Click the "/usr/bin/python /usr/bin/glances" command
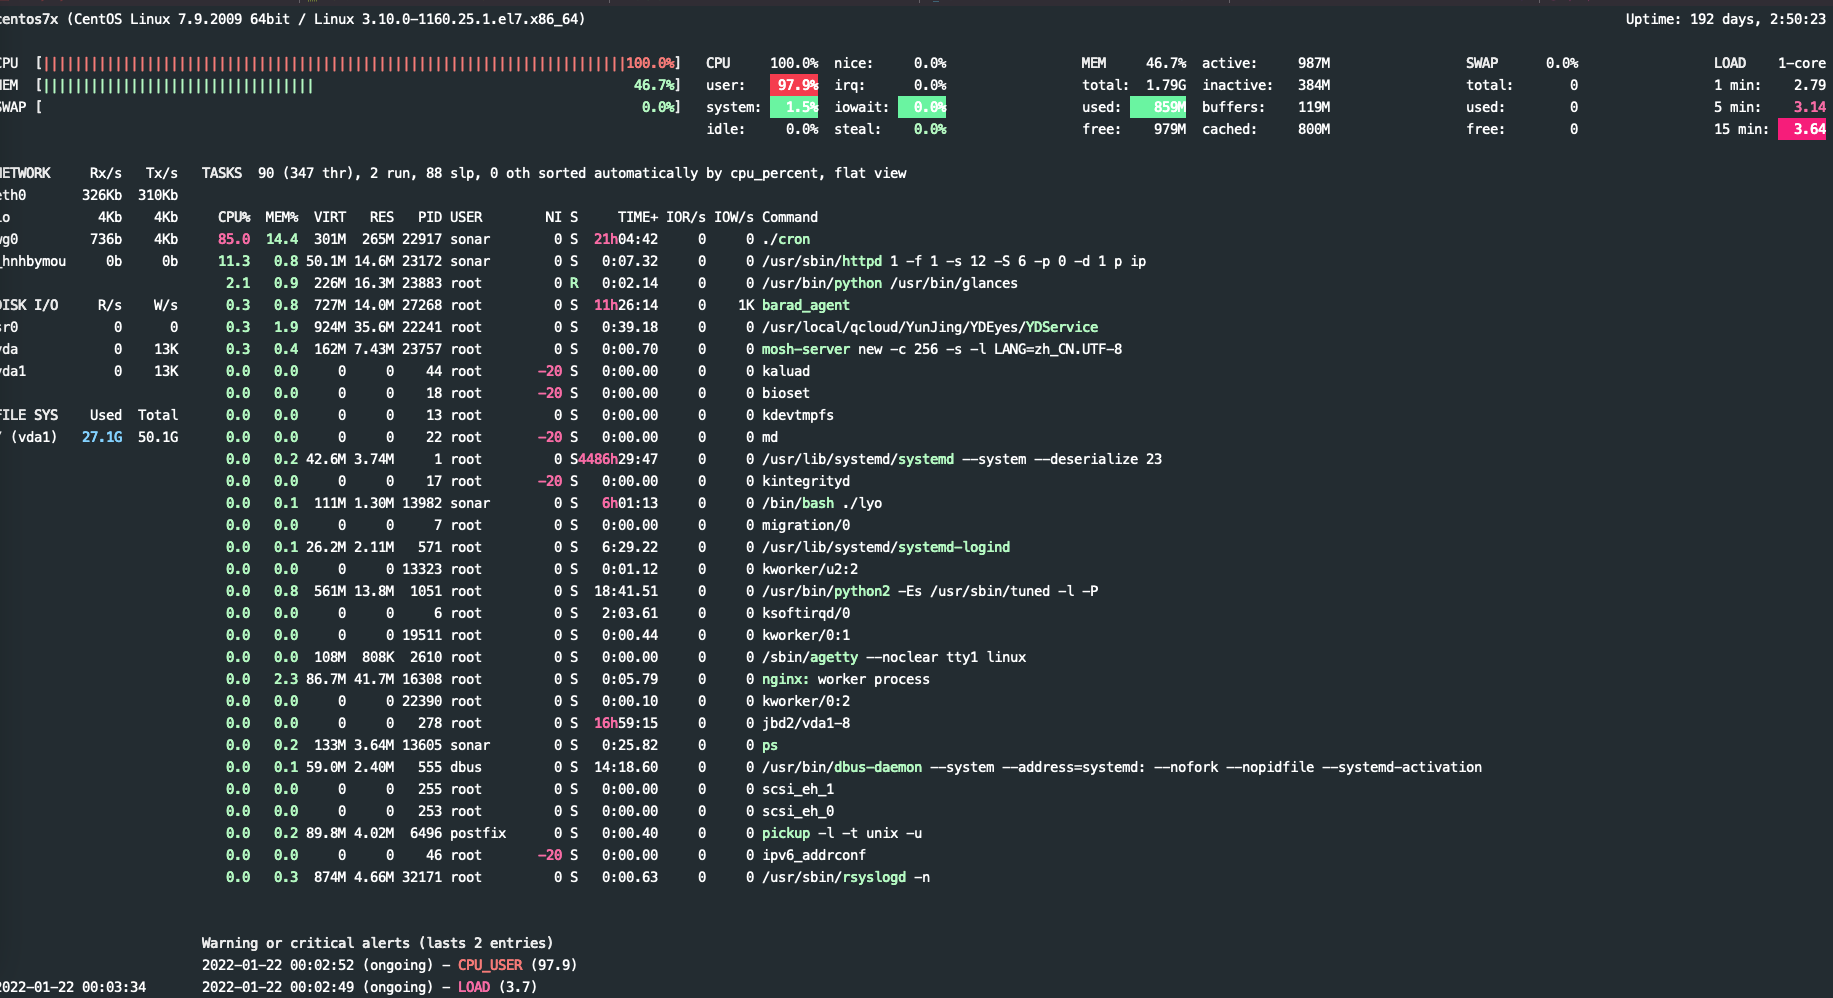 click(890, 283)
